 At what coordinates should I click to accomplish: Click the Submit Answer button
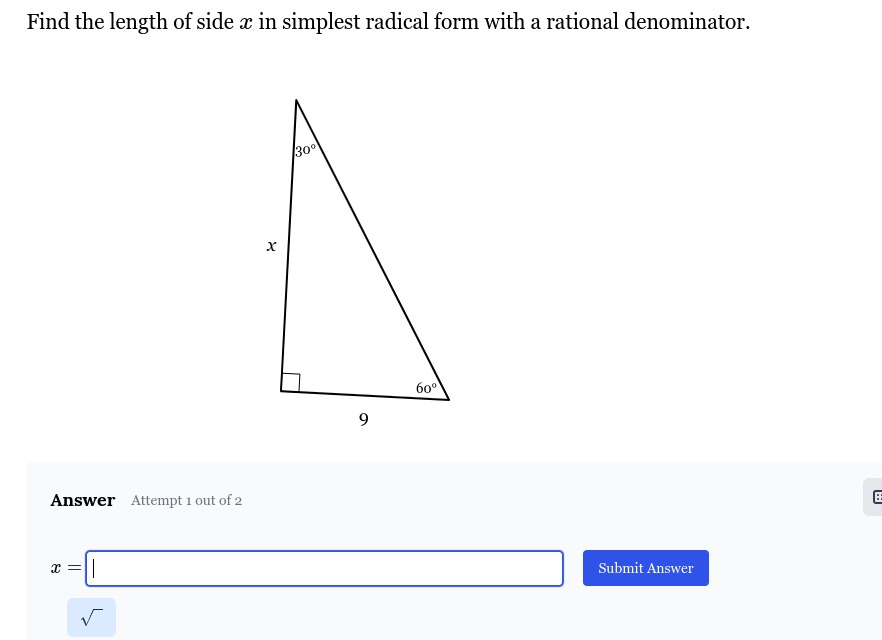coord(646,568)
